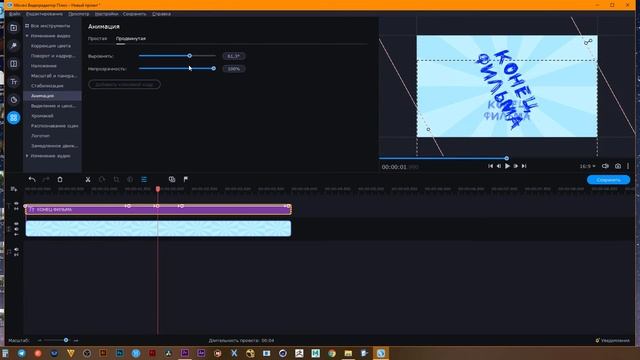The width and height of the screenshot is (640, 360).
Task: Open the Коррекция цвета tool
Action: coord(51,46)
